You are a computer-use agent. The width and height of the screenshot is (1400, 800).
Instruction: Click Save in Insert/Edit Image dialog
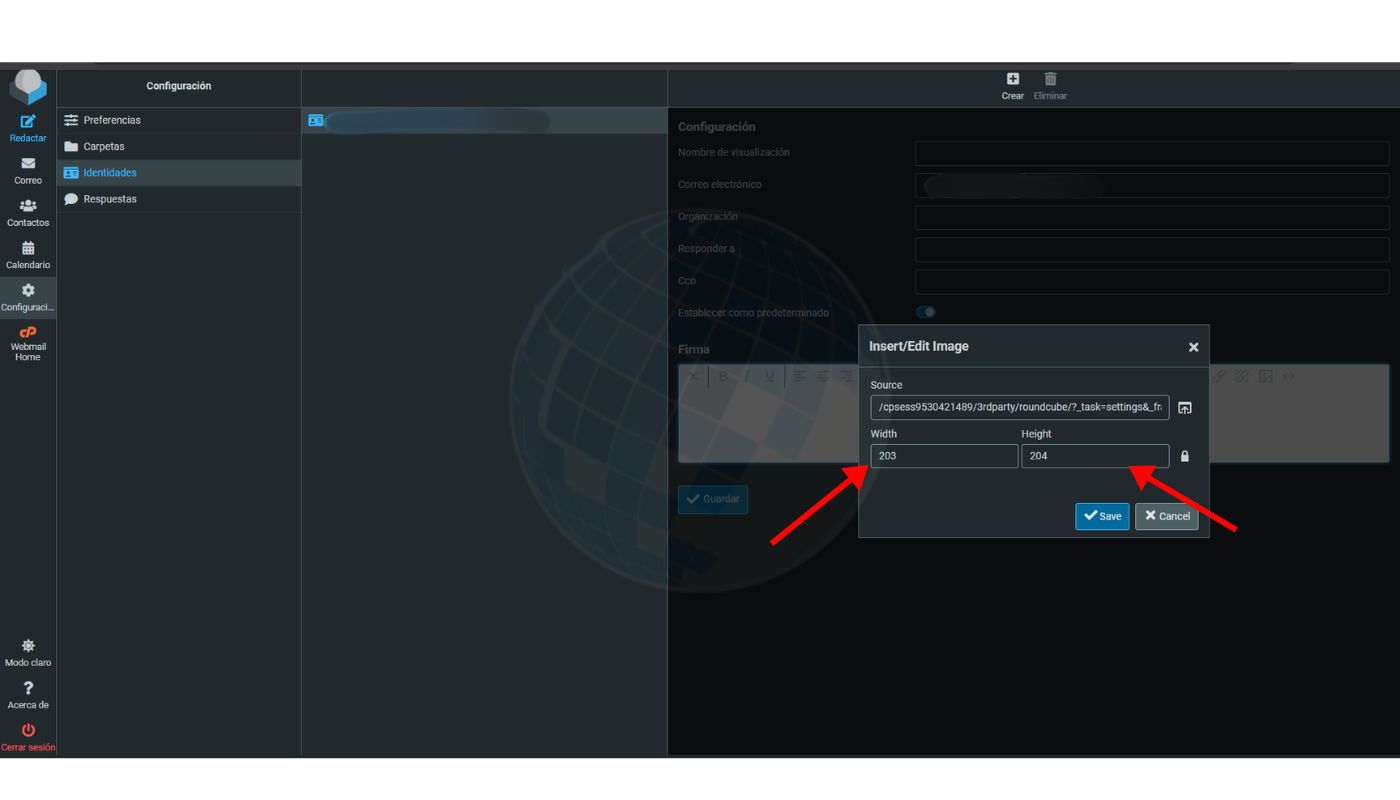pos(1102,516)
